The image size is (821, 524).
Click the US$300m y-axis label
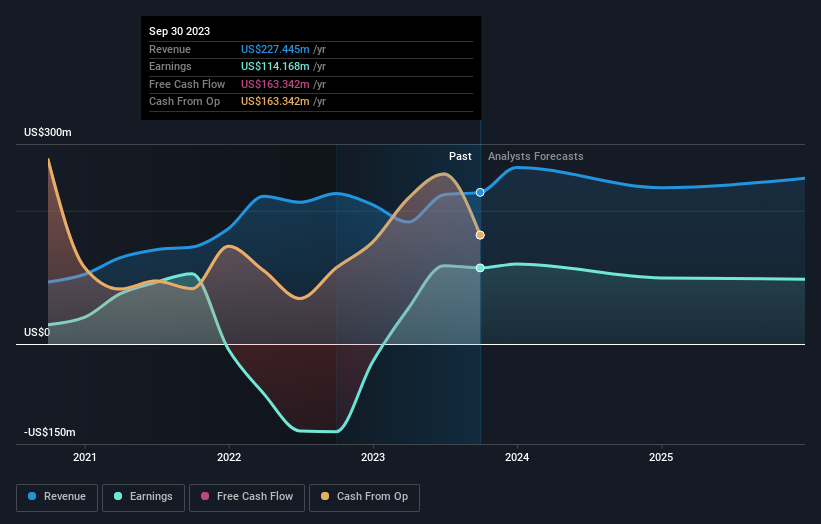coord(48,132)
